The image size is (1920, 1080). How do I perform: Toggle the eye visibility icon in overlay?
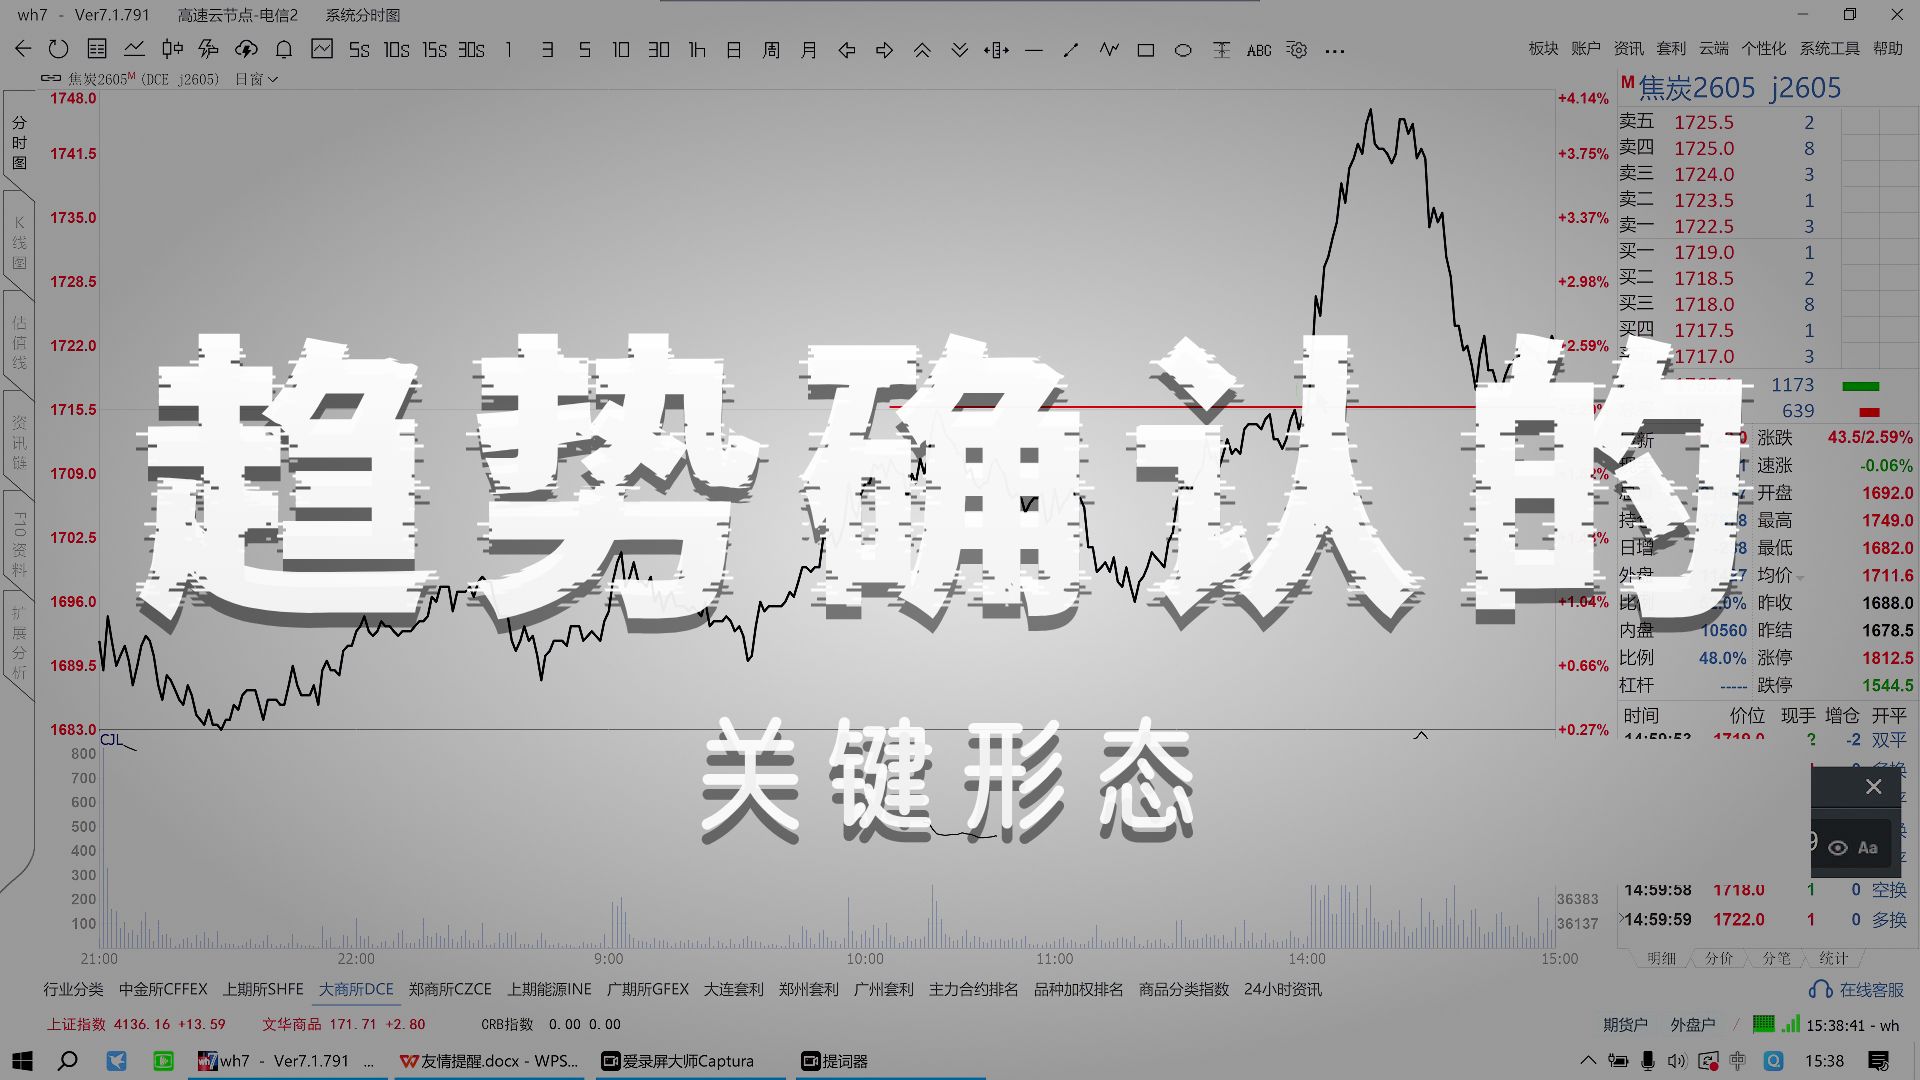(1838, 848)
